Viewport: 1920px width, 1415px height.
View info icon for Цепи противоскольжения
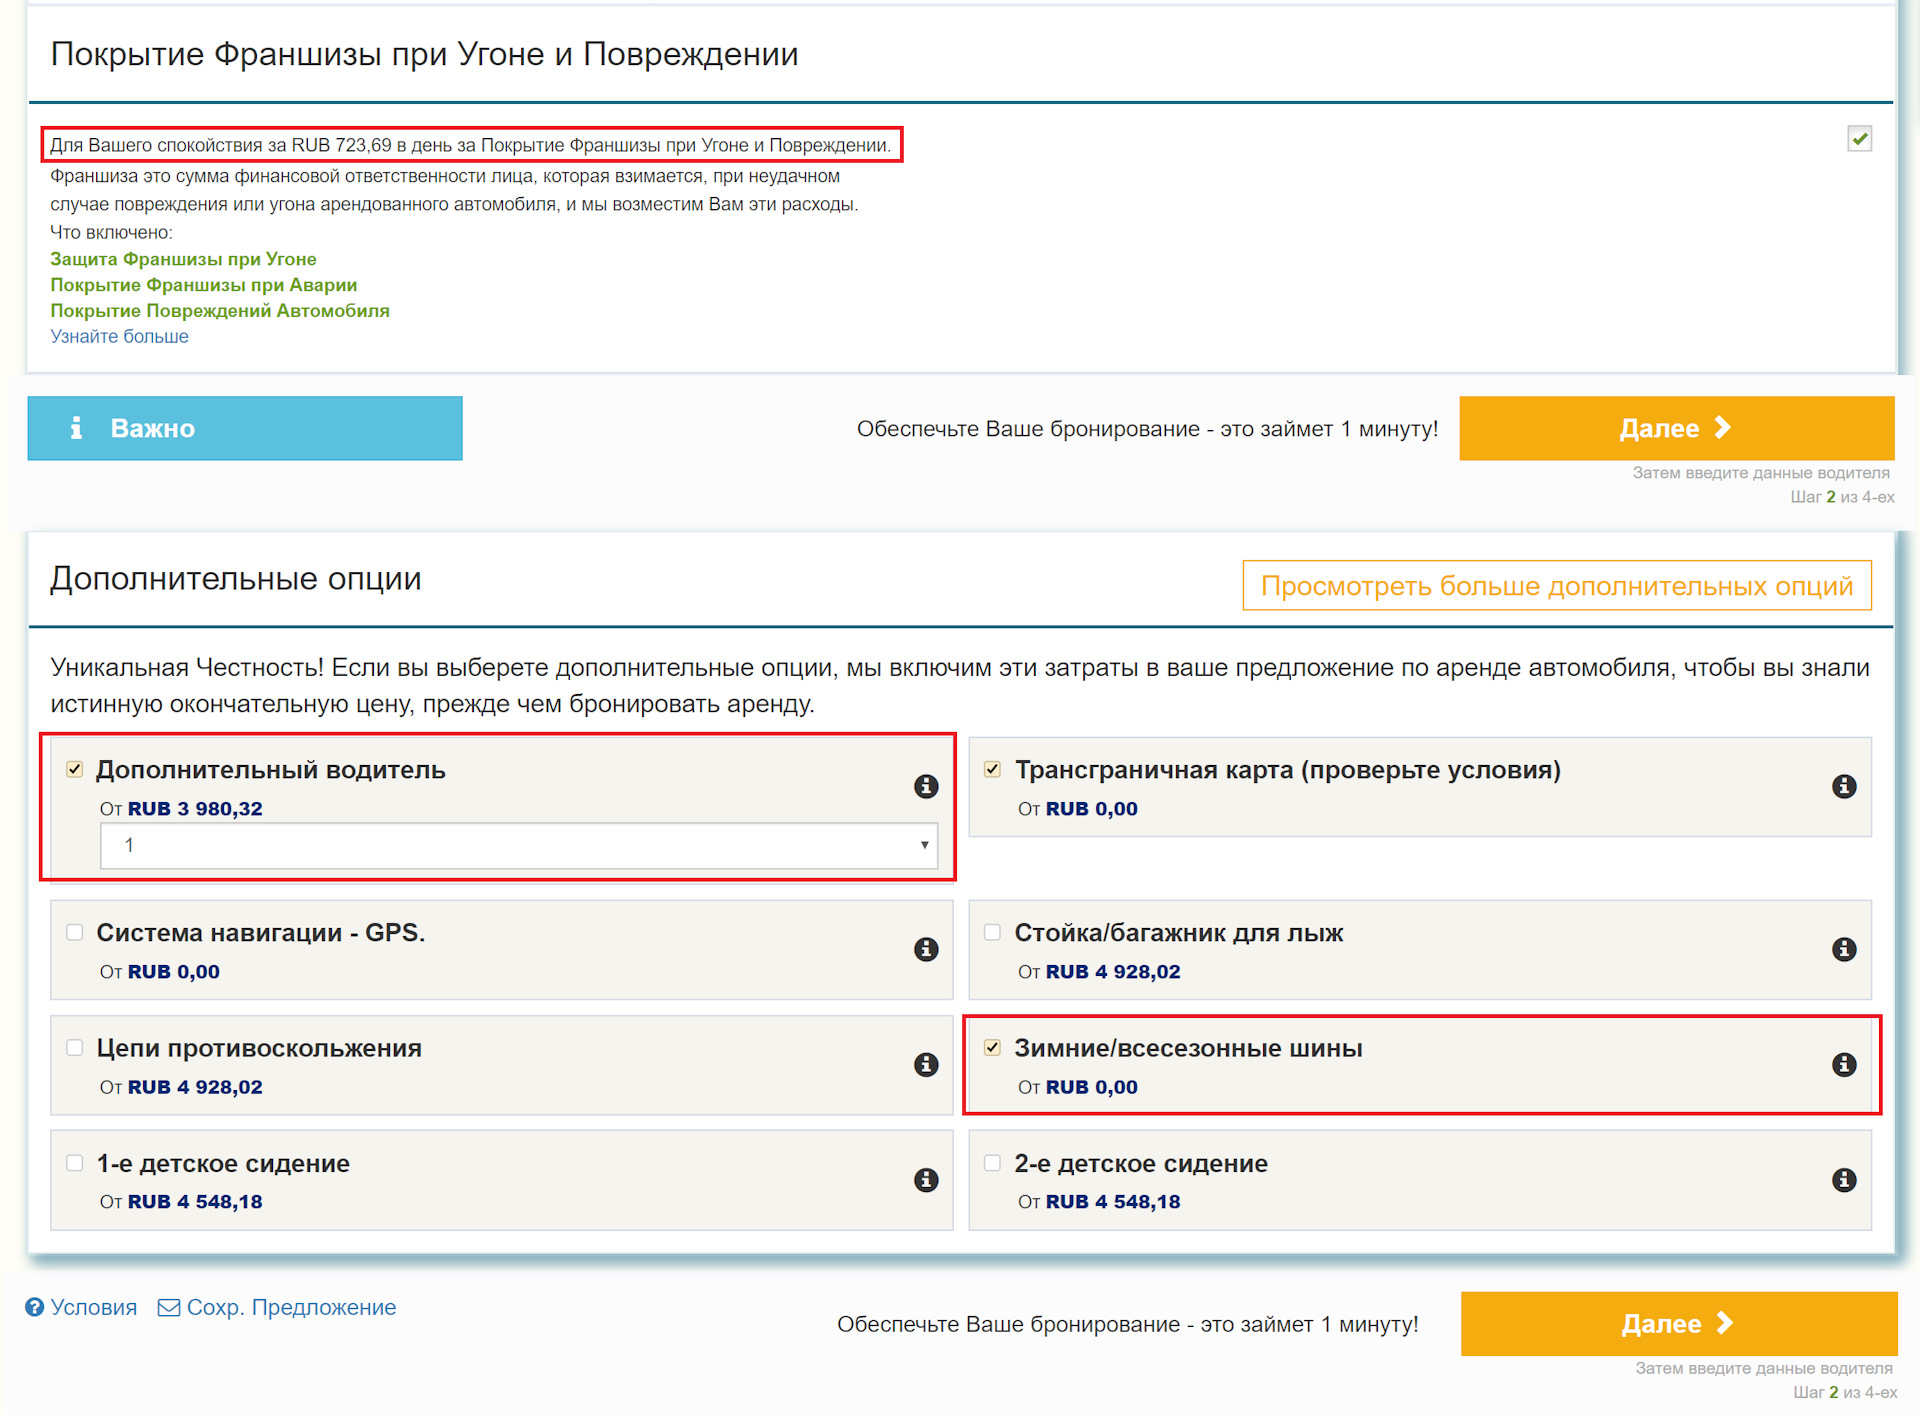(926, 1064)
